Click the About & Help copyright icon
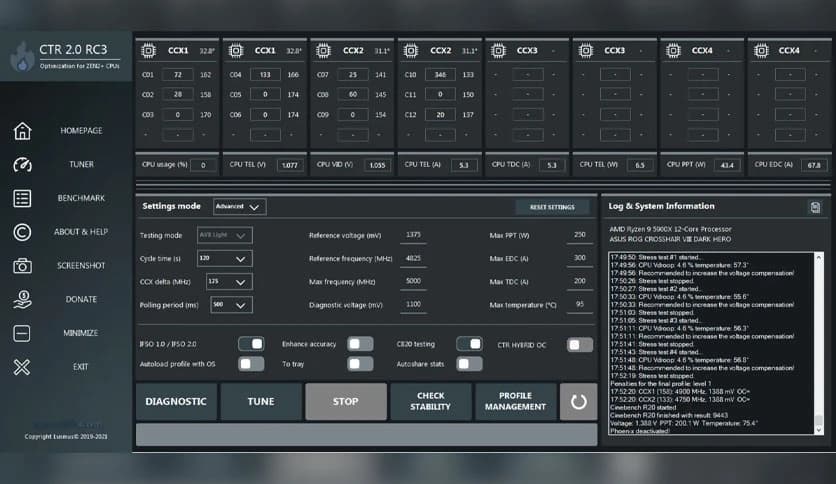836x484 pixels. point(22,232)
